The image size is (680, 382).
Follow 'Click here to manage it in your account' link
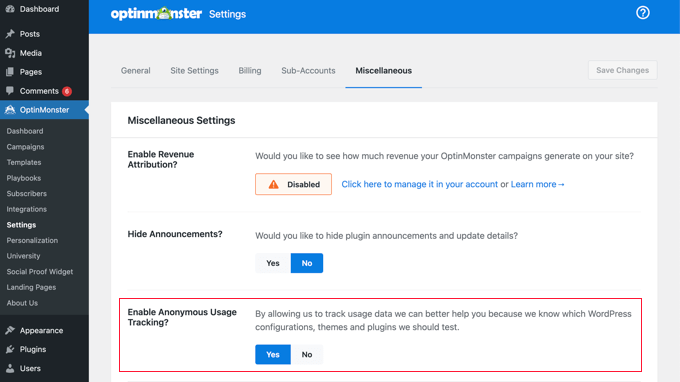419,184
